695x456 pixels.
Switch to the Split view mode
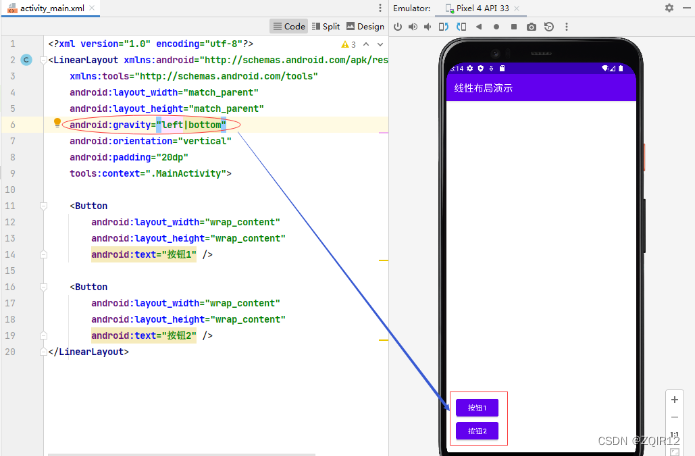(326, 27)
